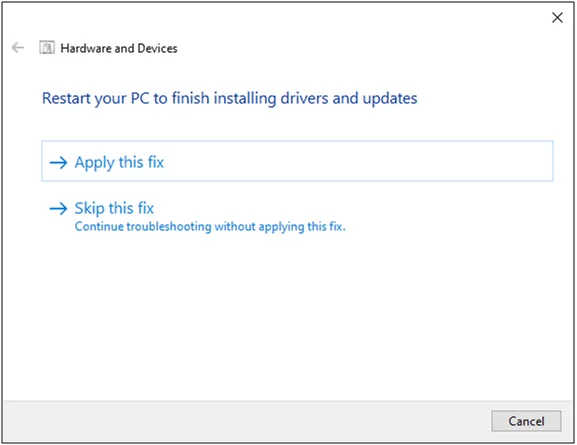The image size is (577, 445).
Task: Click the word Apply in the first option
Action: pos(95,163)
